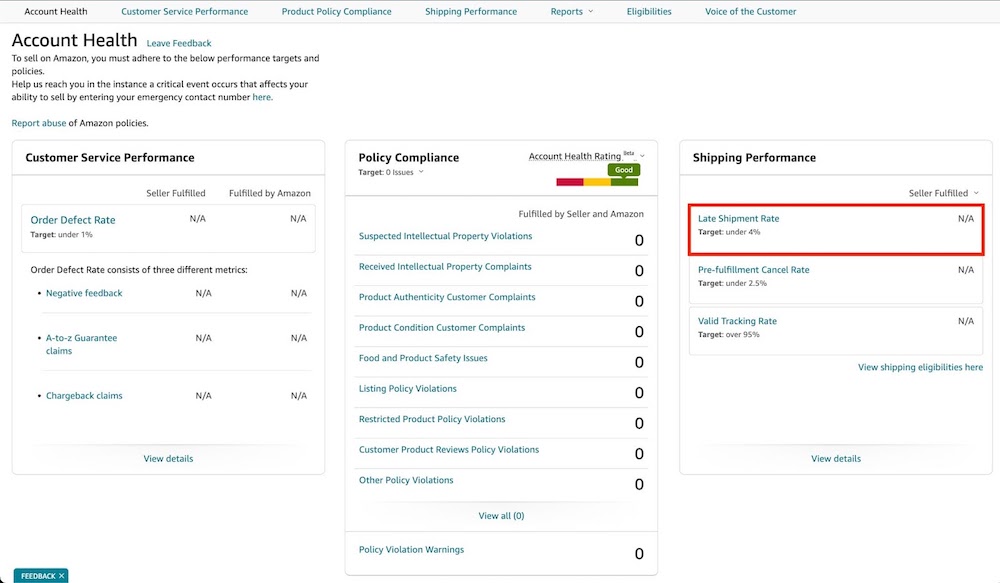Open the Account Health tab
The height and width of the screenshot is (583, 1000).
coord(55,11)
